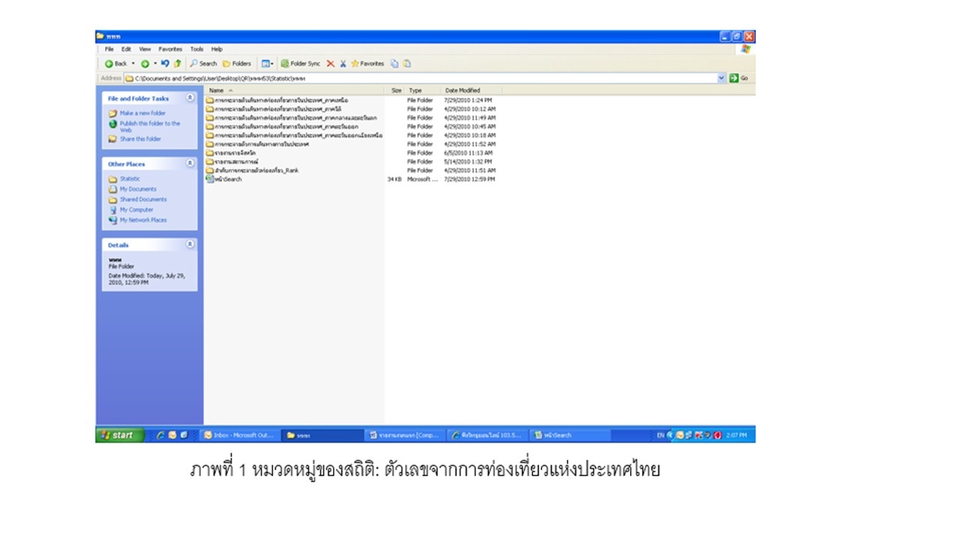Open the Help menu

(x=217, y=49)
